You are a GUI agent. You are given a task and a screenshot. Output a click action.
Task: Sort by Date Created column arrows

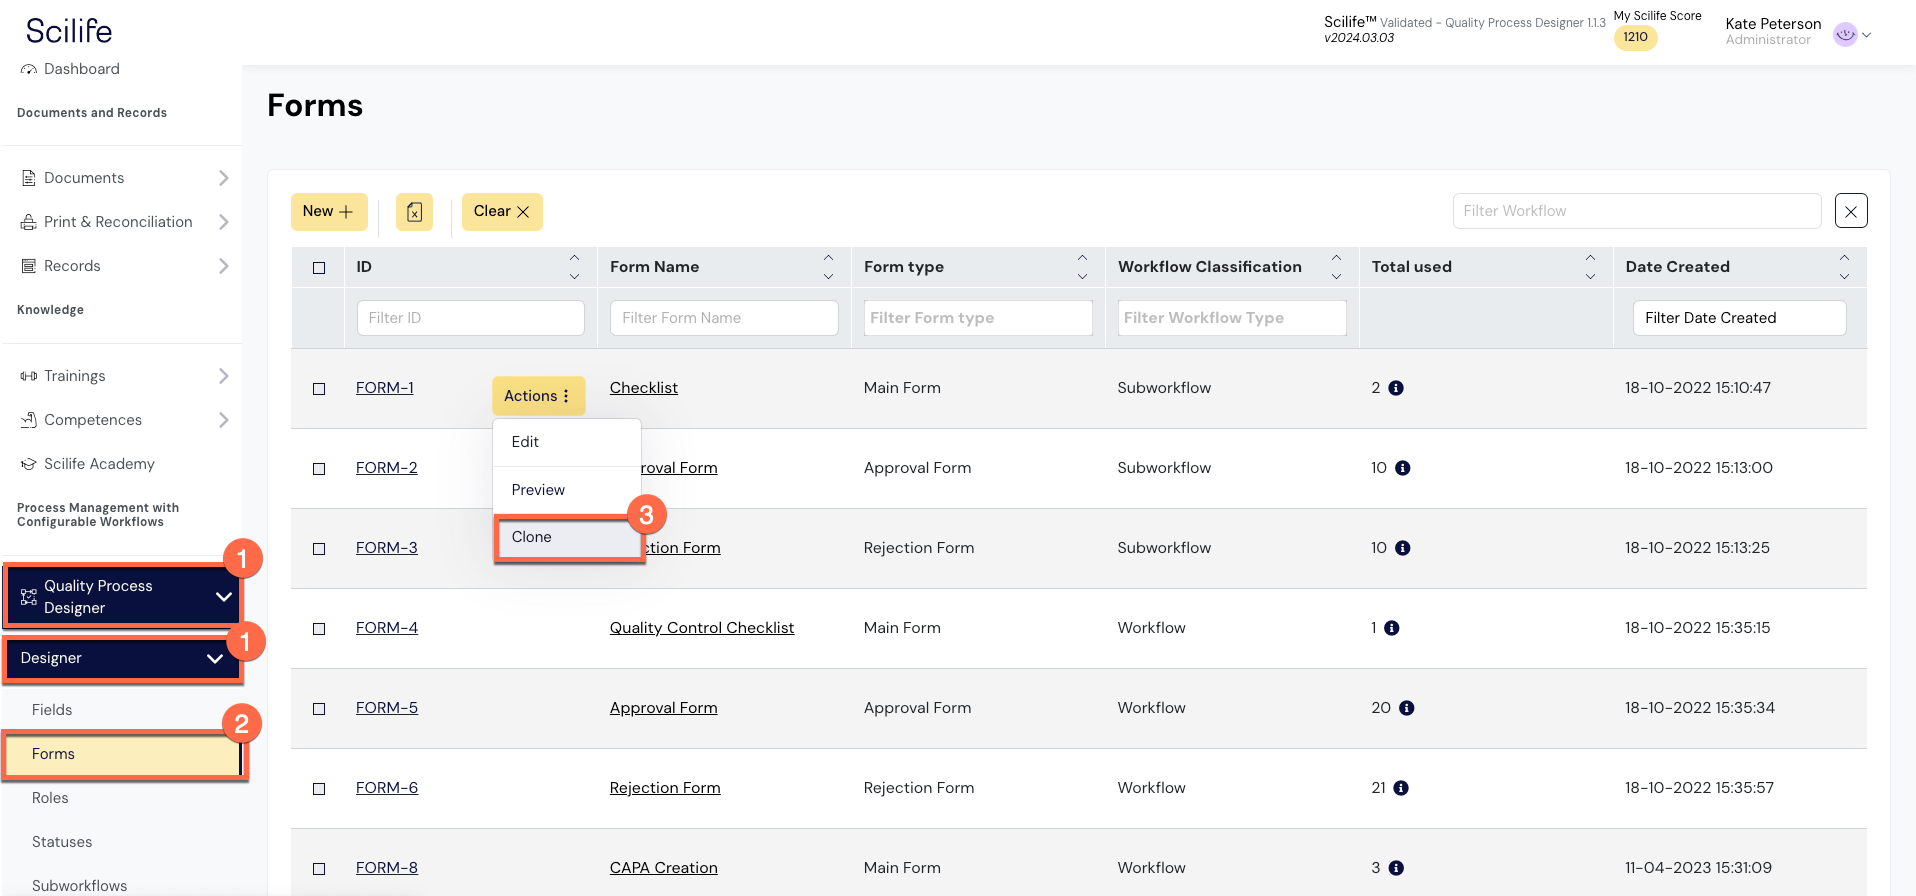coord(1844,267)
